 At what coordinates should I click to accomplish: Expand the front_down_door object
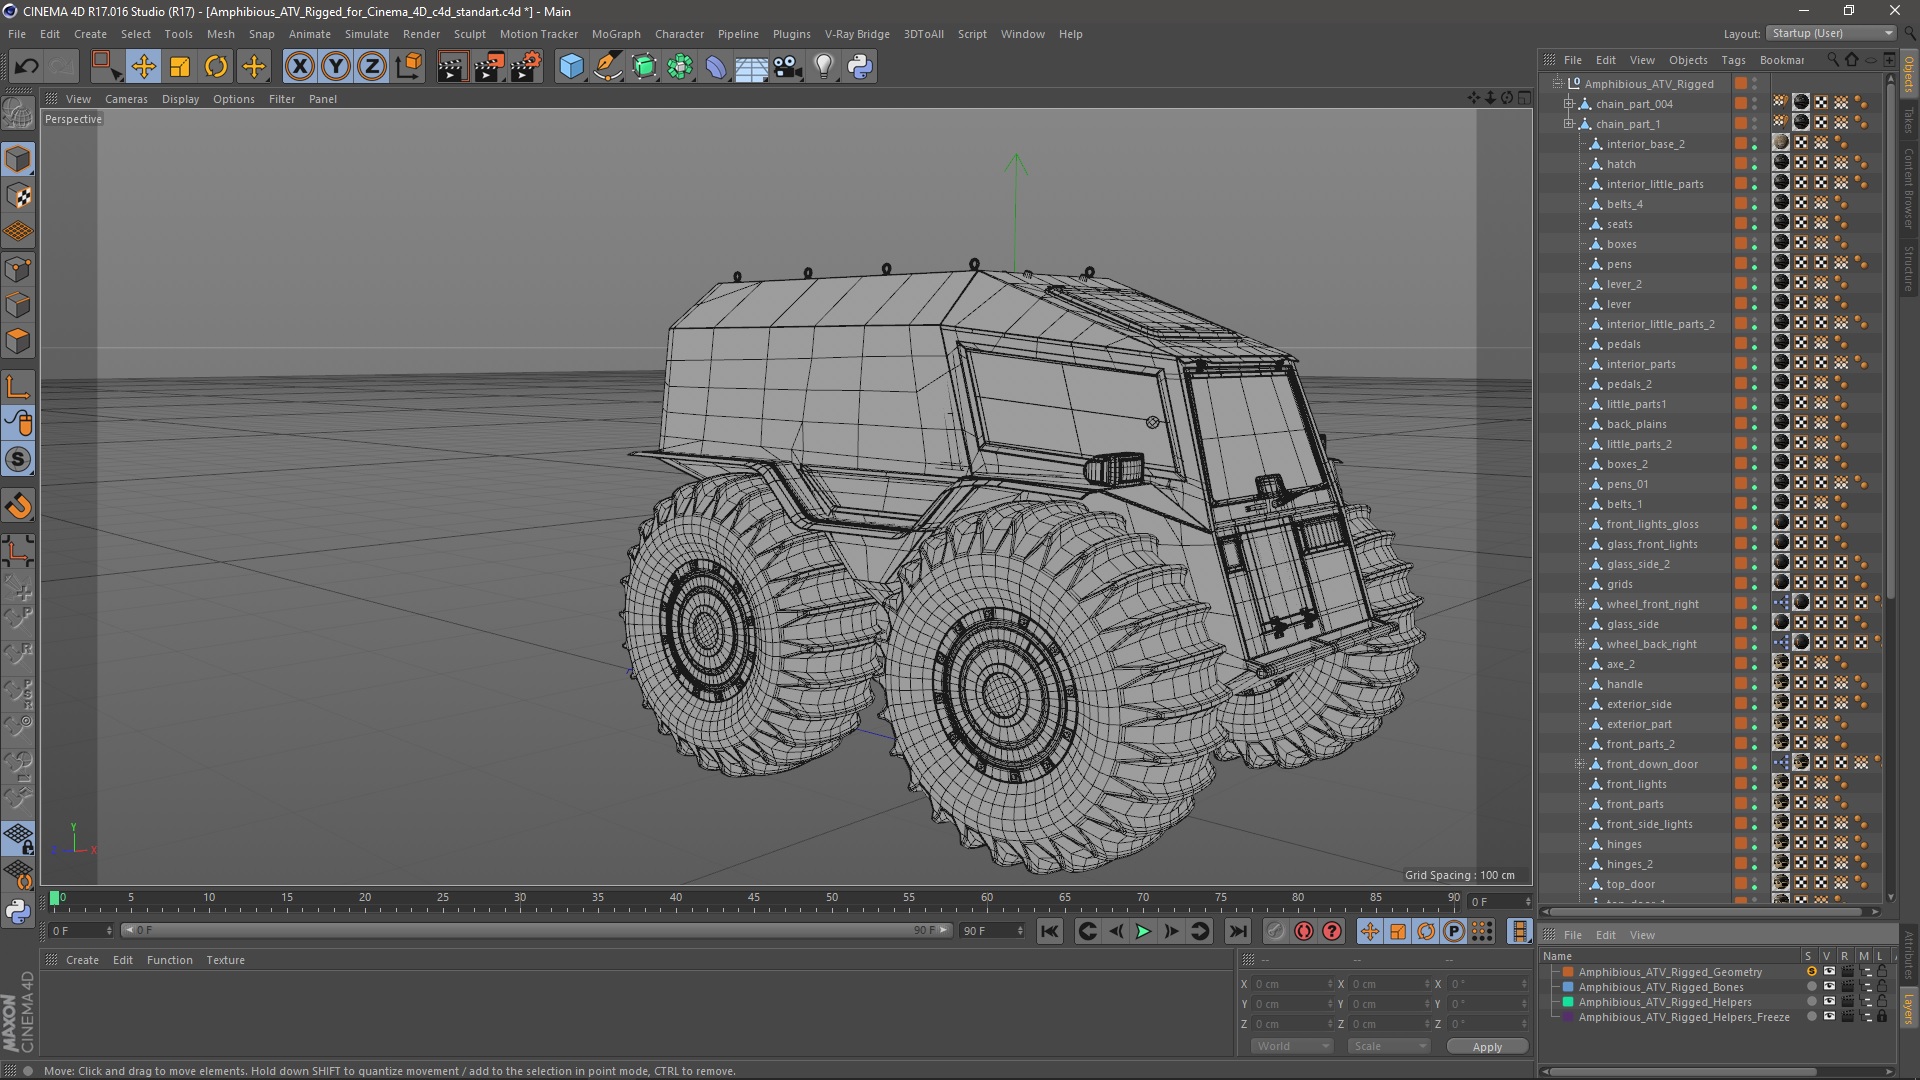tap(1579, 764)
